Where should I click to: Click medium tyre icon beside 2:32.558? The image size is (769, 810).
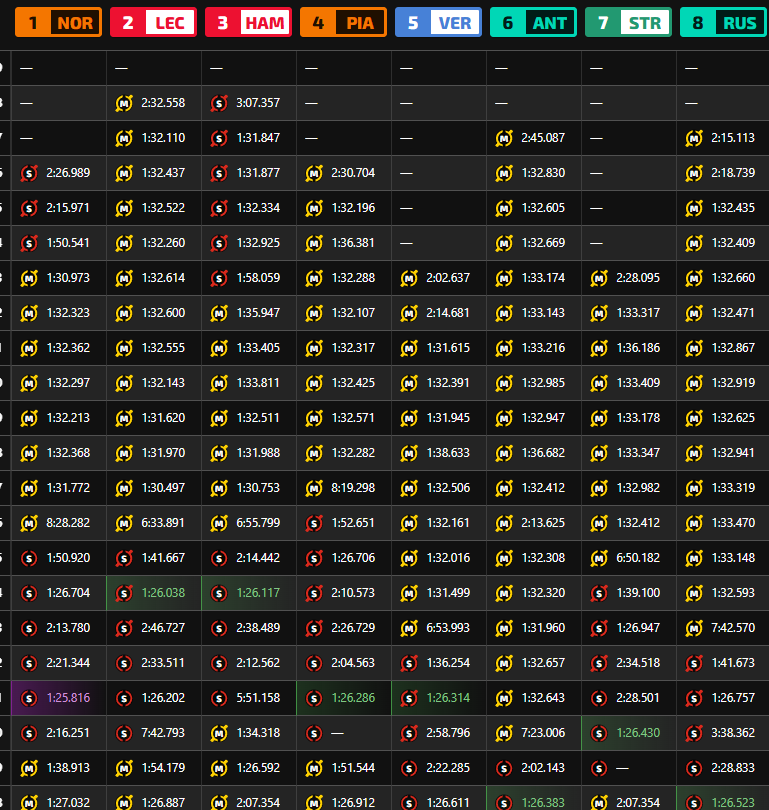click(124, 103)
